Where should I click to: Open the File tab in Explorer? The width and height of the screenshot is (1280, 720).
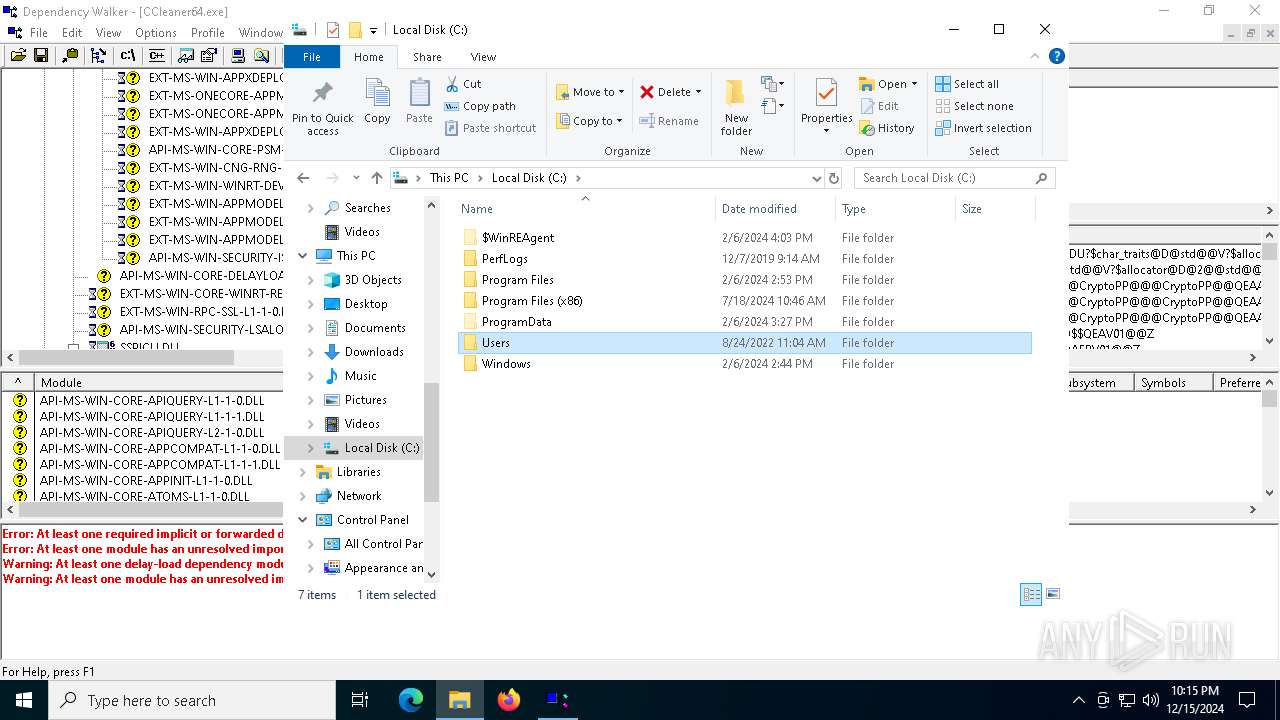tap(312, 57)
